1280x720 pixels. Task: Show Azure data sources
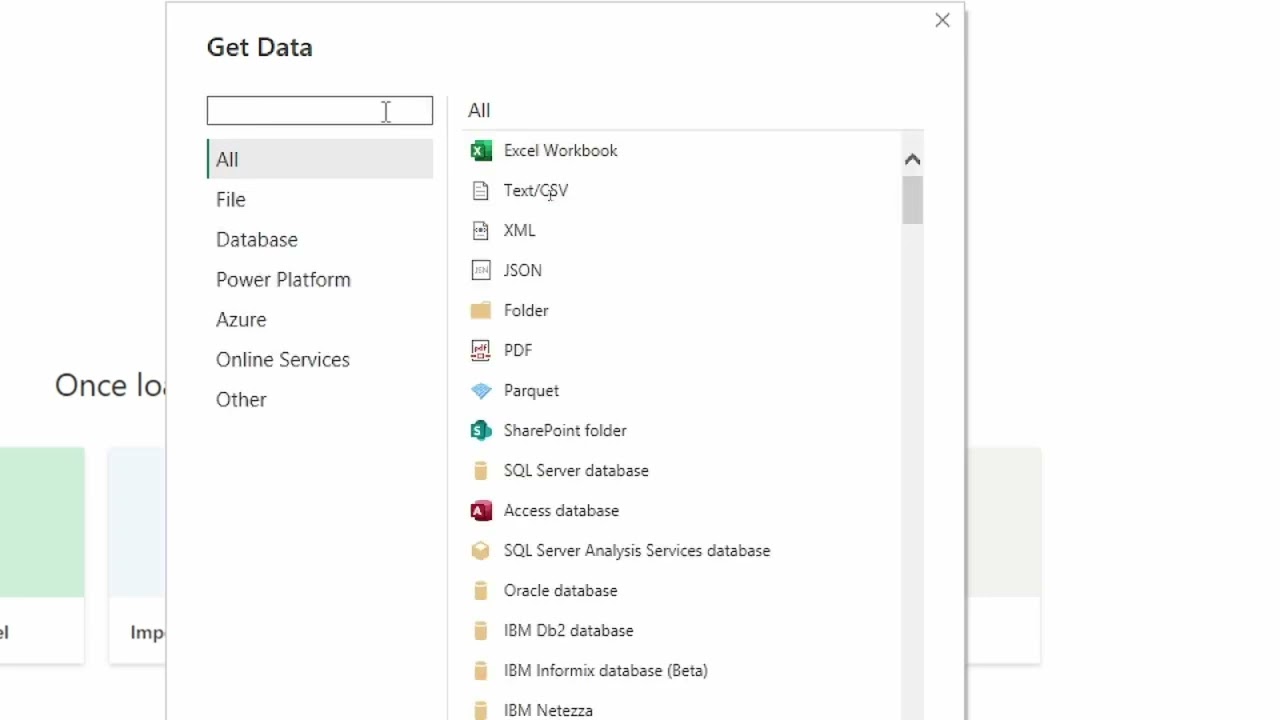(320, 319)
